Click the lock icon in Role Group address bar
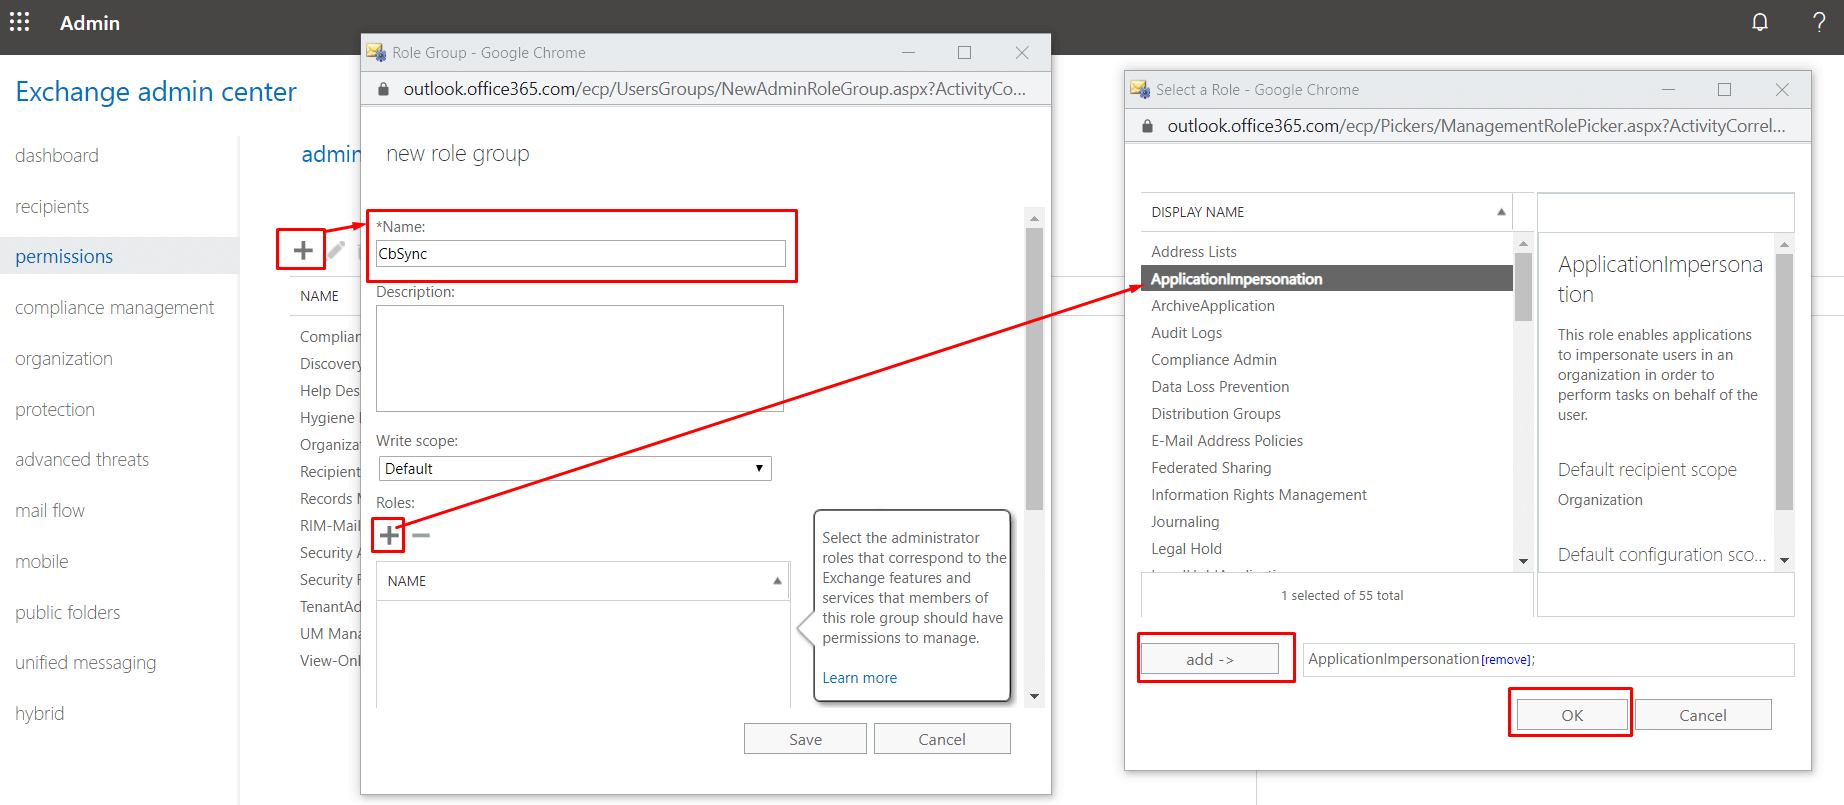 [x=383, y=89]
